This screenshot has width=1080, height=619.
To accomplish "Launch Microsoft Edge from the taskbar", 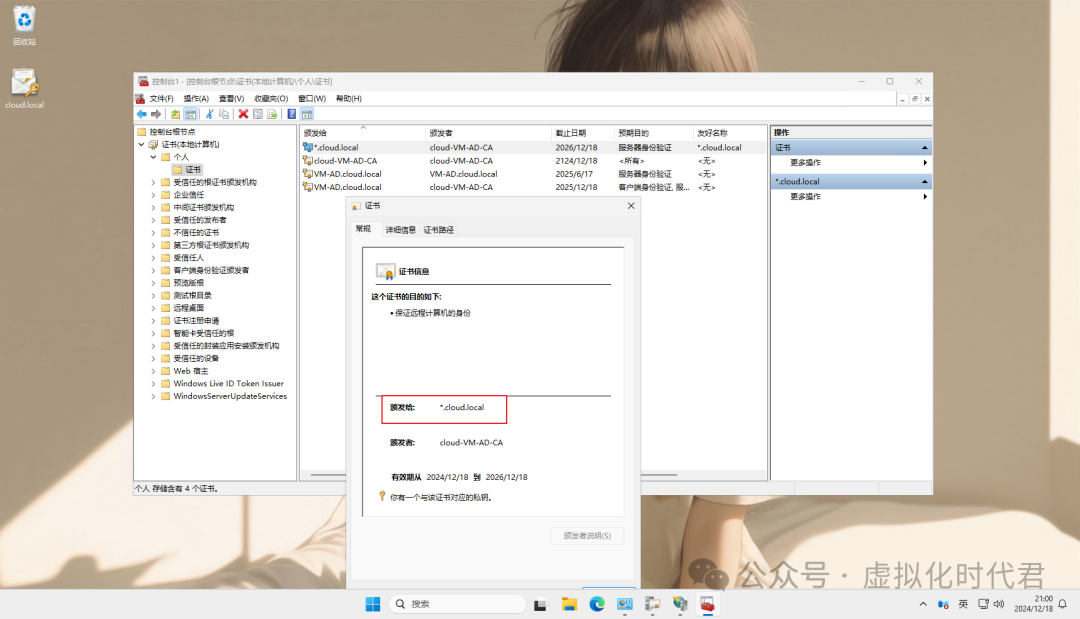I will click(596, 604).
